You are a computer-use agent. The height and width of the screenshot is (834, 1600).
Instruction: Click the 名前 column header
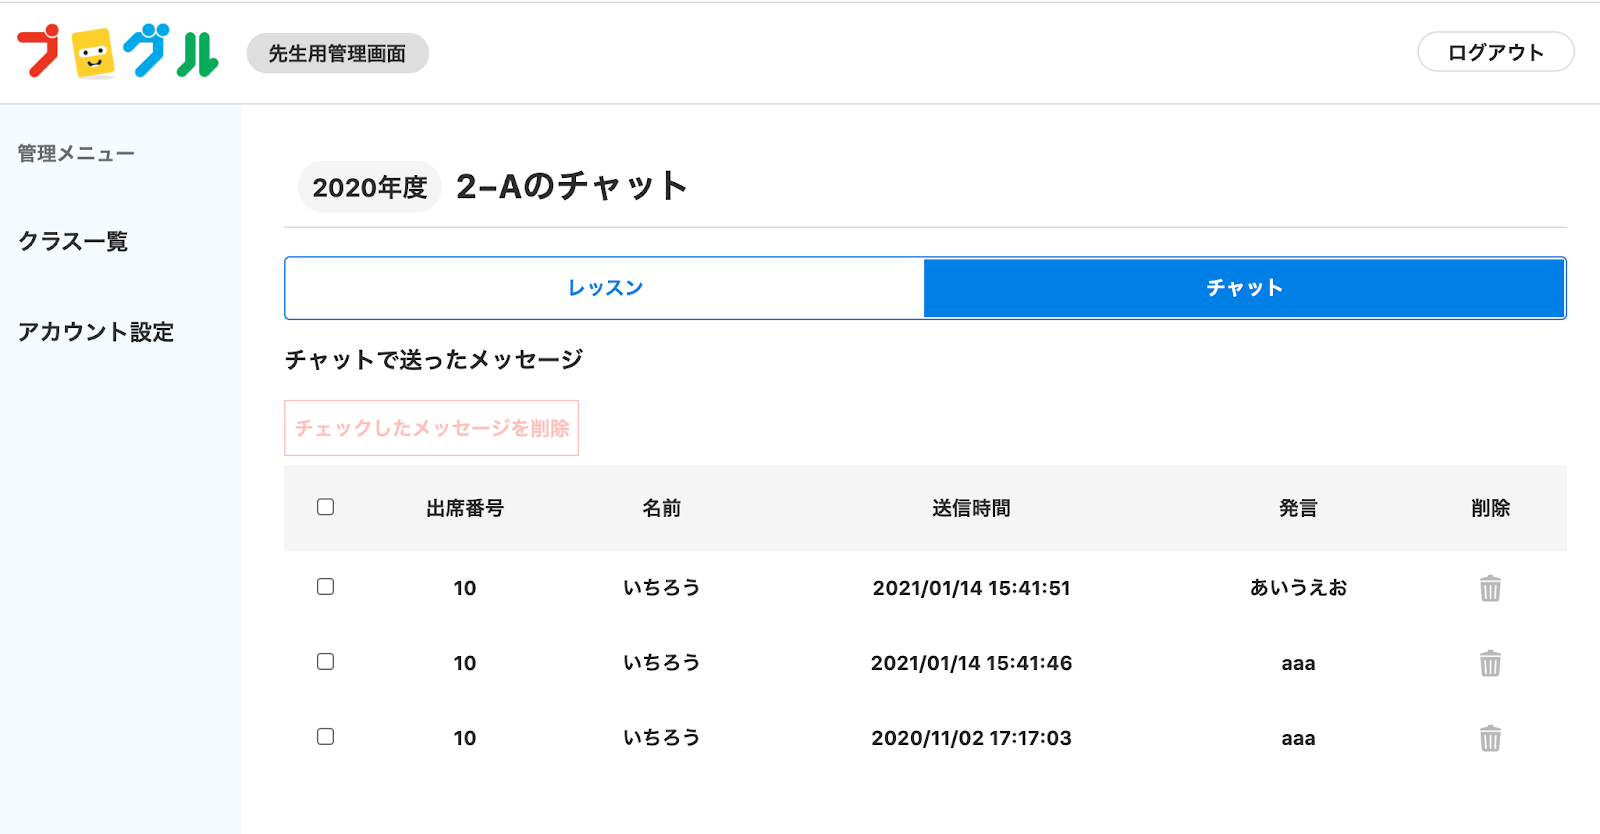[662, 508]
